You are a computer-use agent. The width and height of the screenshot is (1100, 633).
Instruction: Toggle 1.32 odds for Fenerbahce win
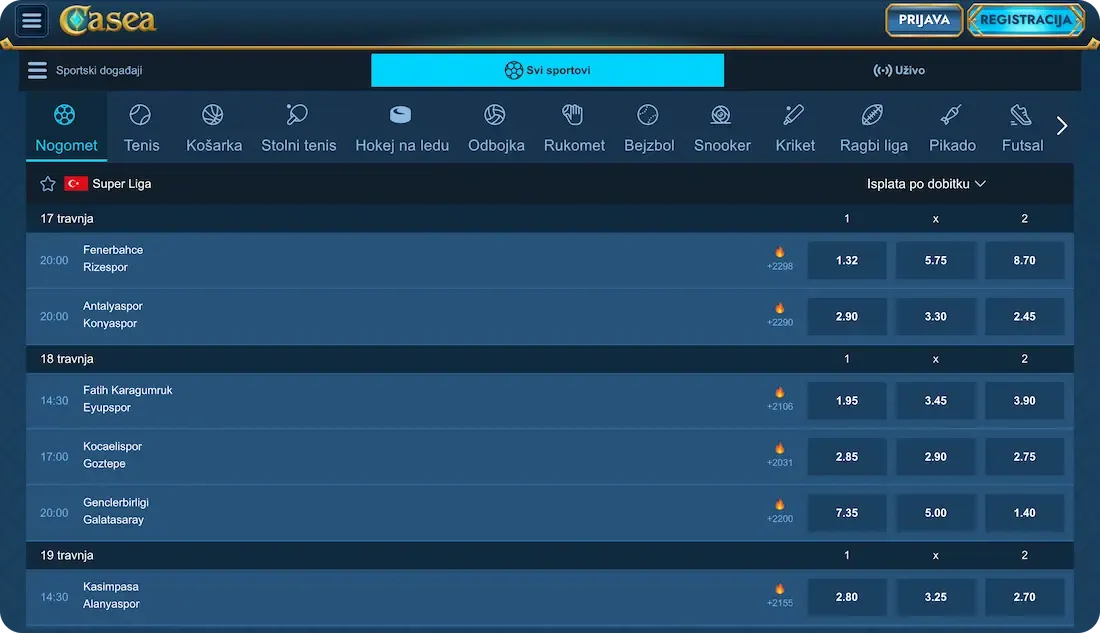point(846,260)
